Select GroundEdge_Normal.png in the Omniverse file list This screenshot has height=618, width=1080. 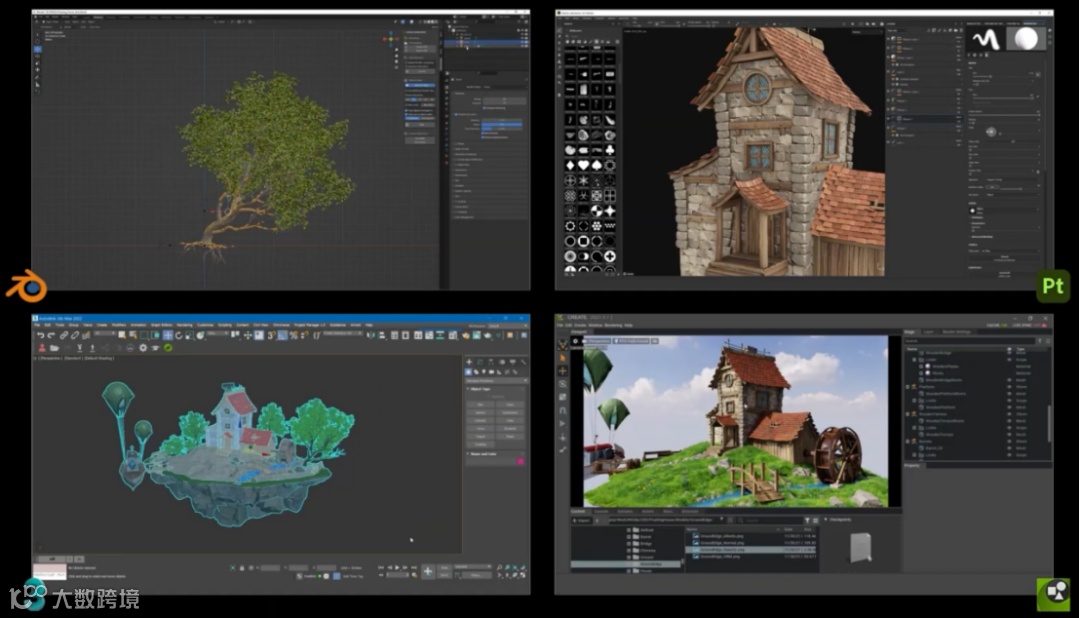coord(751,543)
